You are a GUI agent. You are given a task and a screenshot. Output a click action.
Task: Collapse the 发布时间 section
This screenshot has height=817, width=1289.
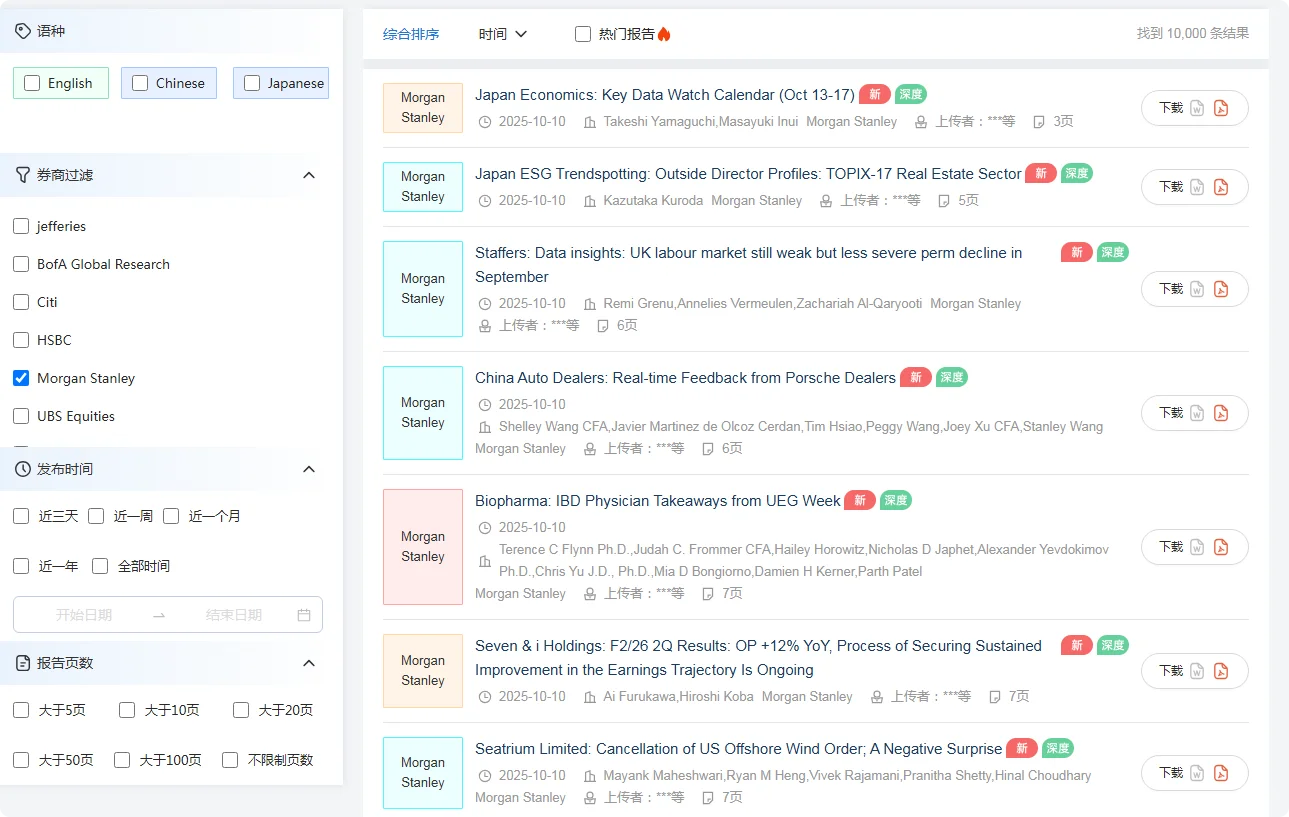point(309,469)
